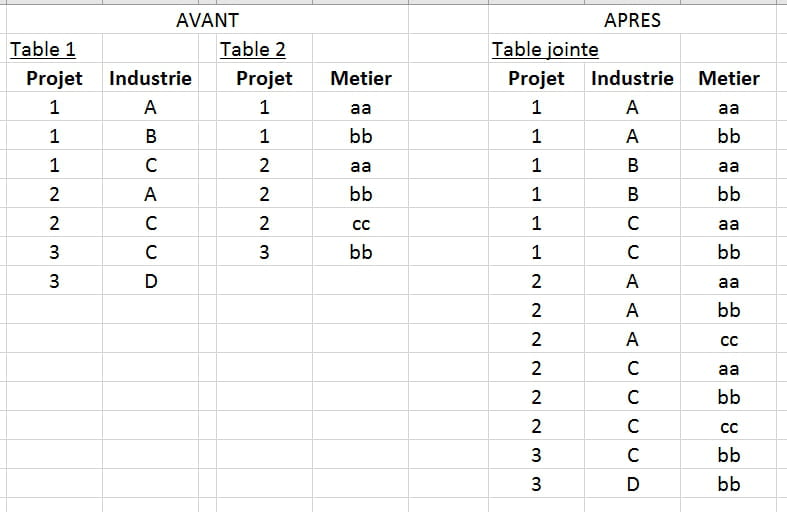Click the Industrie header of Table 1
The image size is (787, 512).
click(x=150, y=78)
